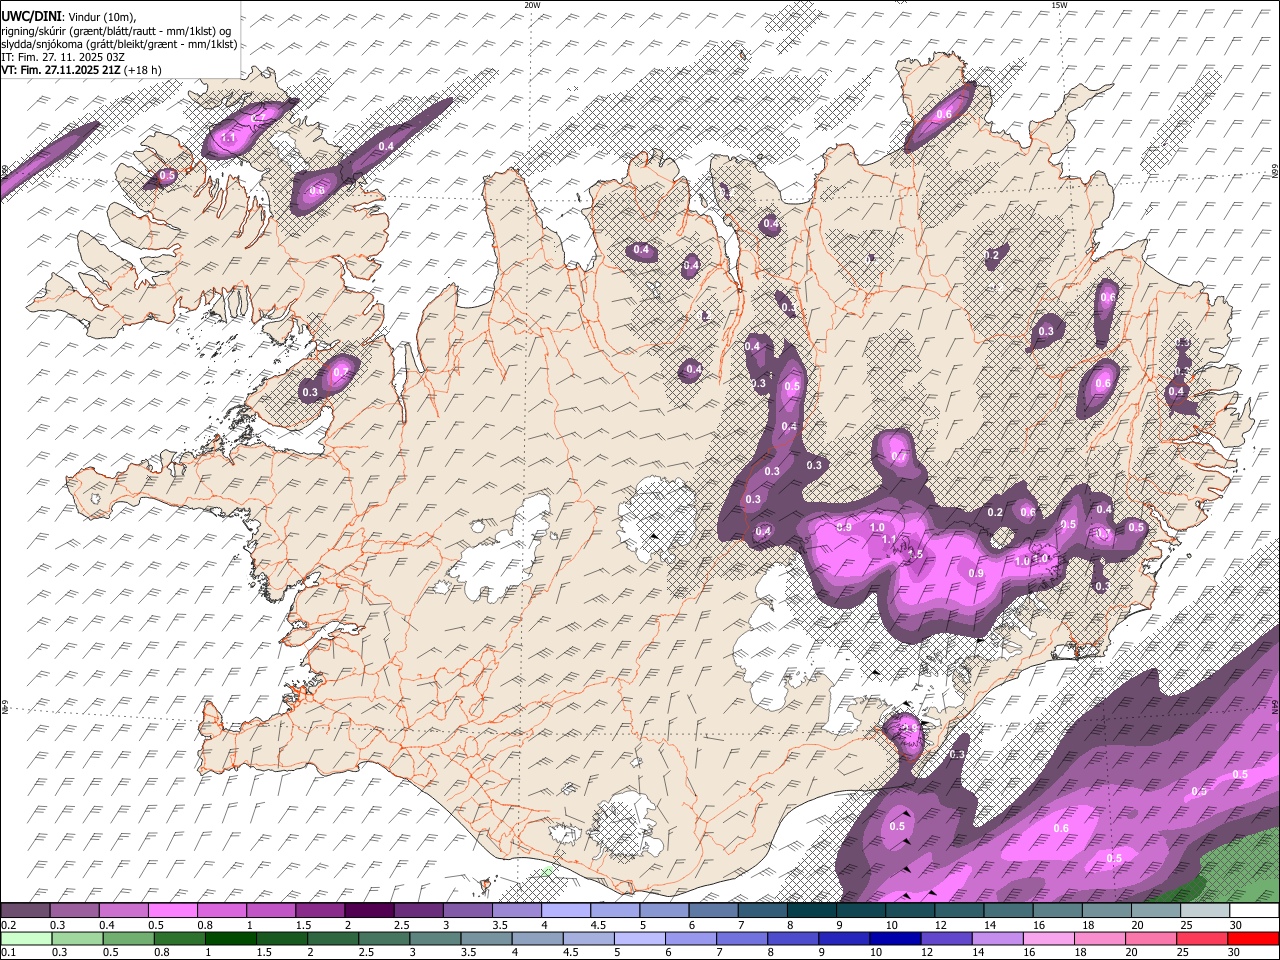Pick the bright pink swatch between 0.5 and 0.8
The width and height of the screenshot is (1280, 960).
click(x=173, y=910)
